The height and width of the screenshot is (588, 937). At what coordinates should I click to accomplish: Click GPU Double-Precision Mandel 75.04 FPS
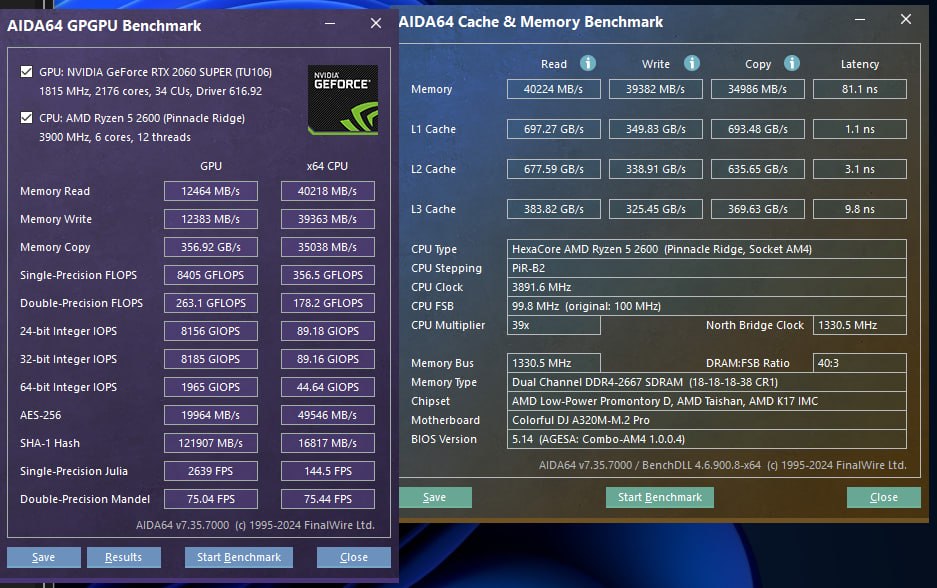coord(211,499)
